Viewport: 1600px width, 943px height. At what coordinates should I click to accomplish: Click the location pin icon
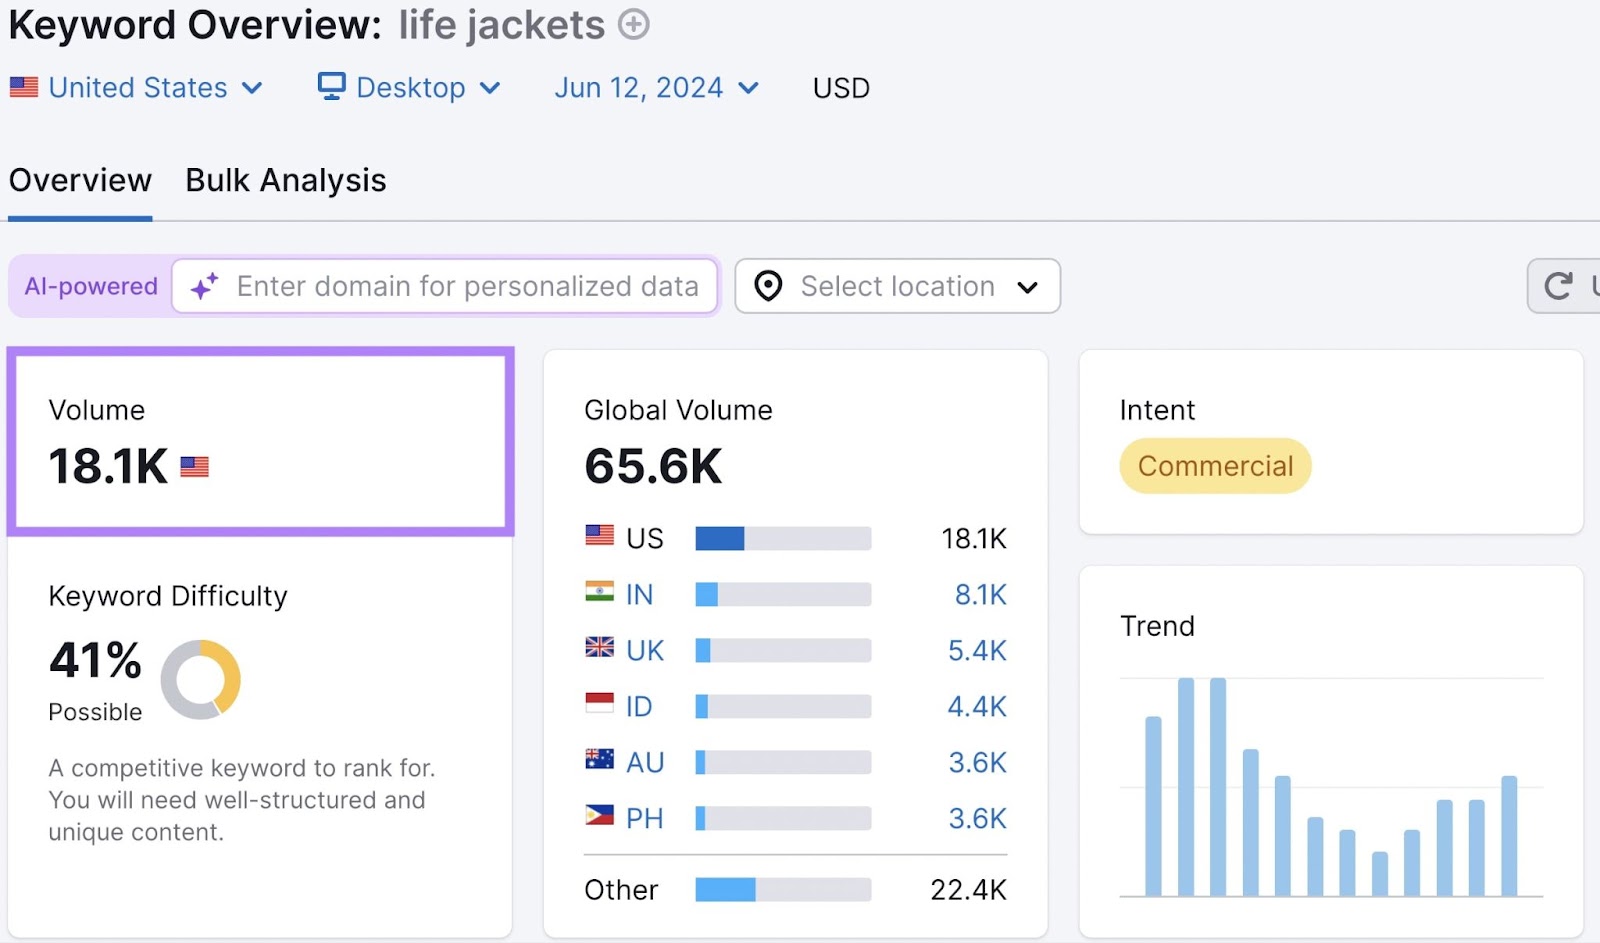click(768, 286)
